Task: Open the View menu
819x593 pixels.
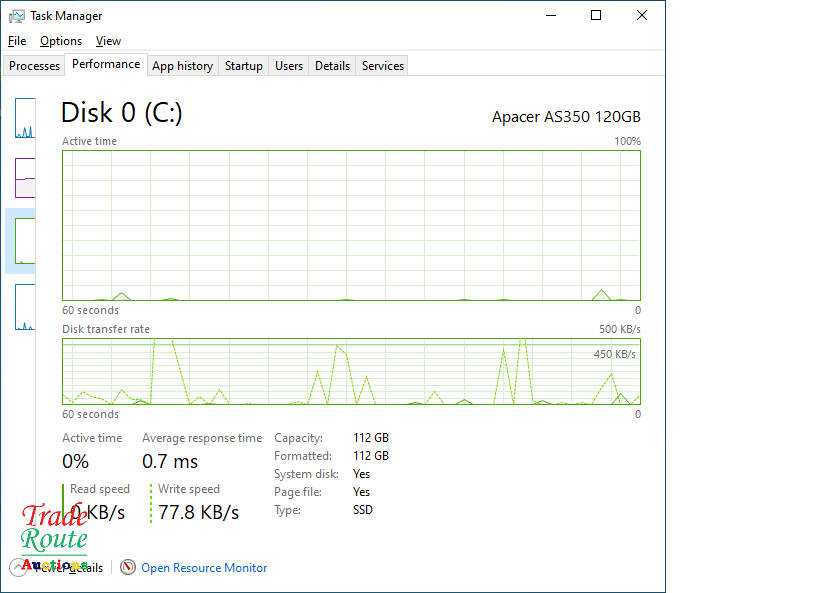Action: [108, 41]
